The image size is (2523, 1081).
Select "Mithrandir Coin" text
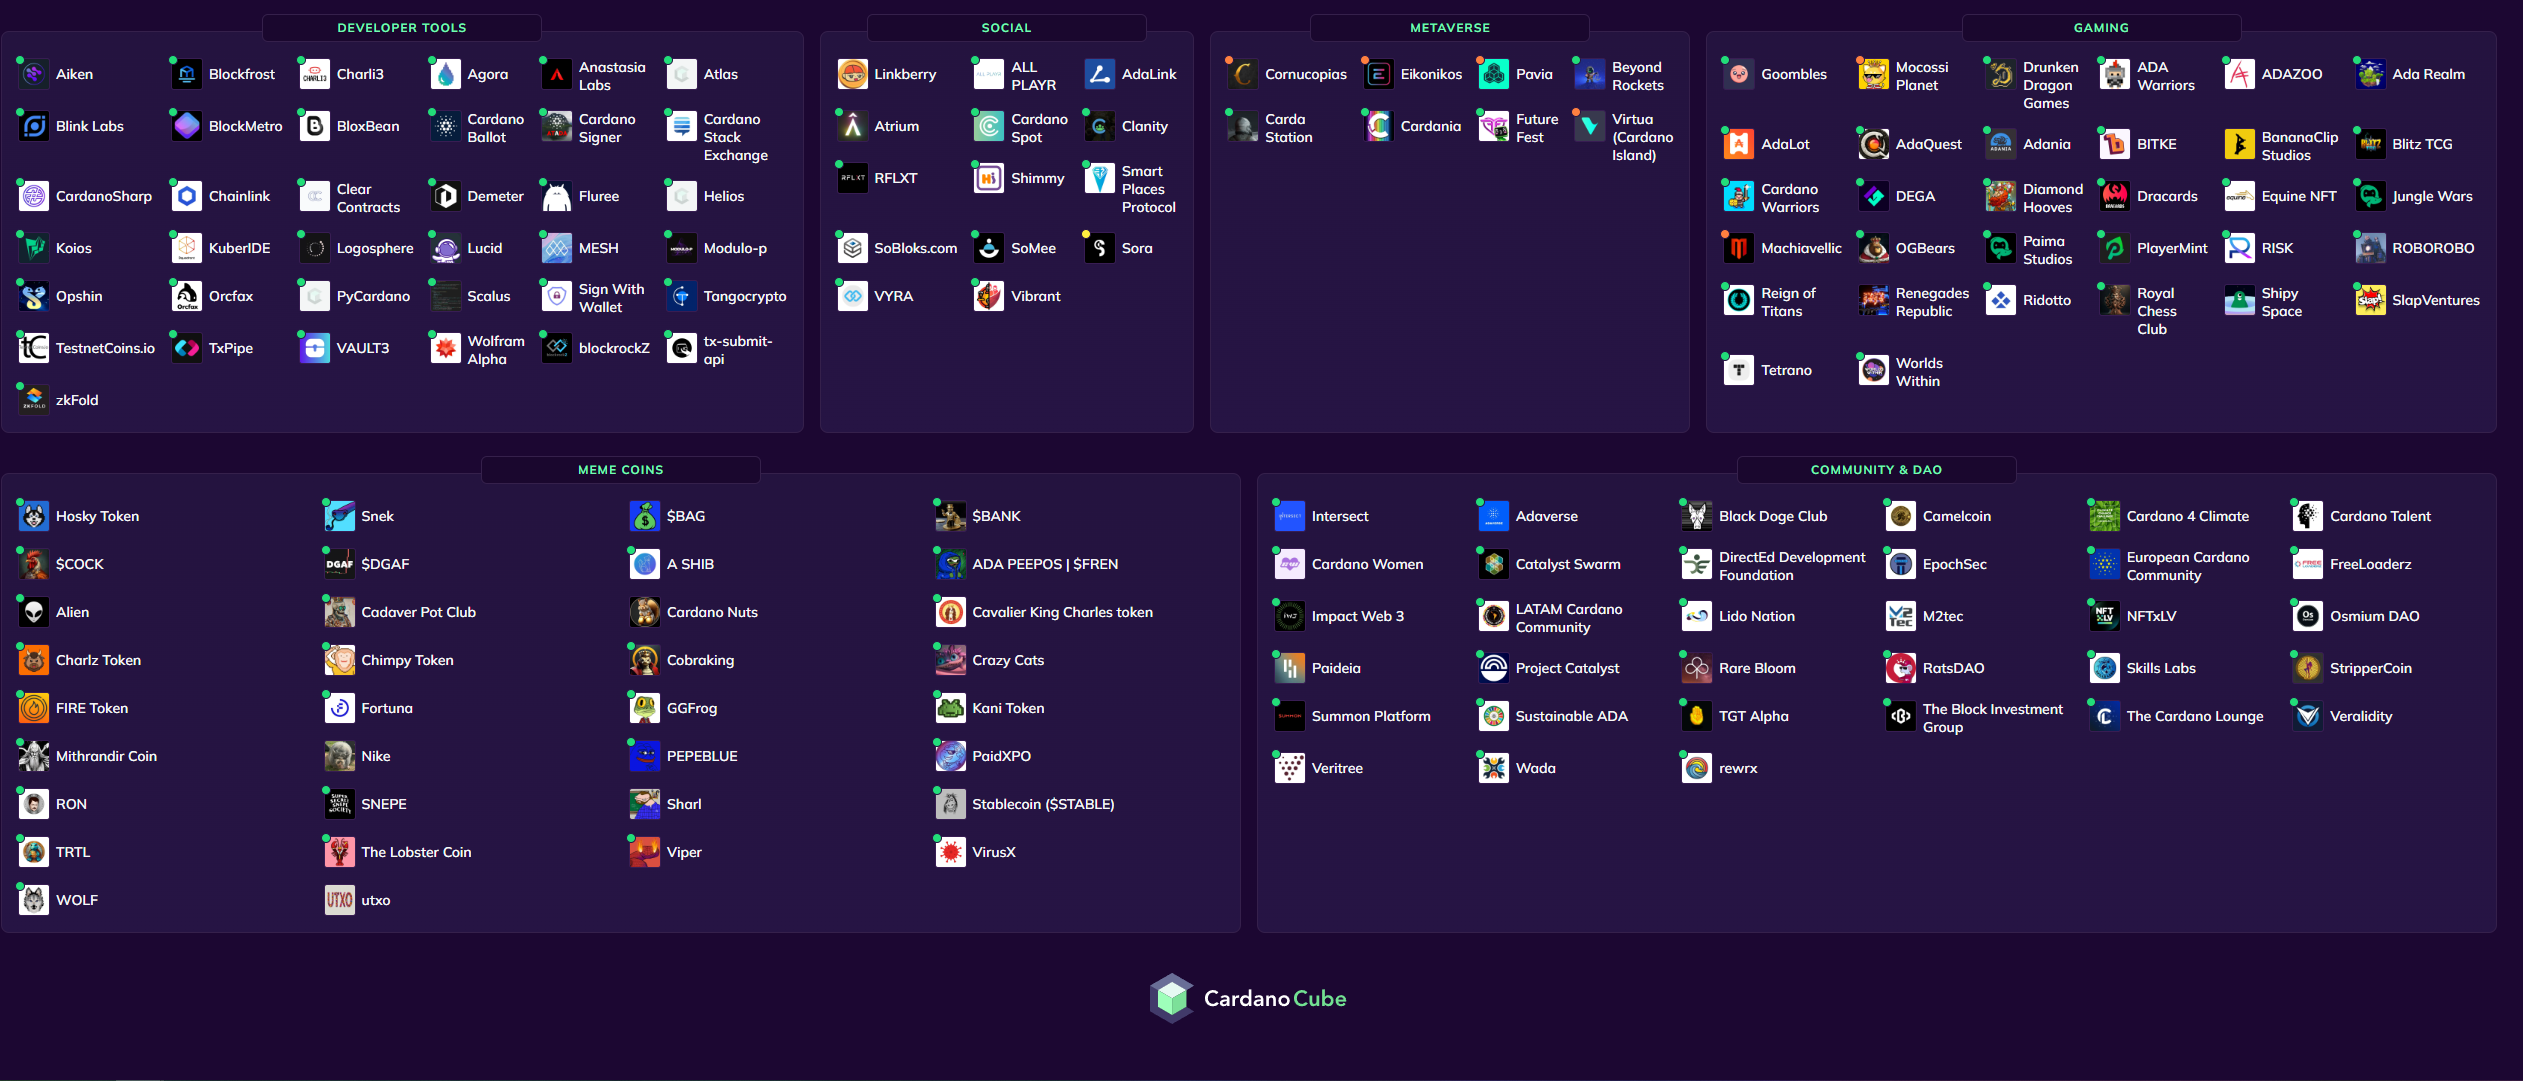coord(106,756)
